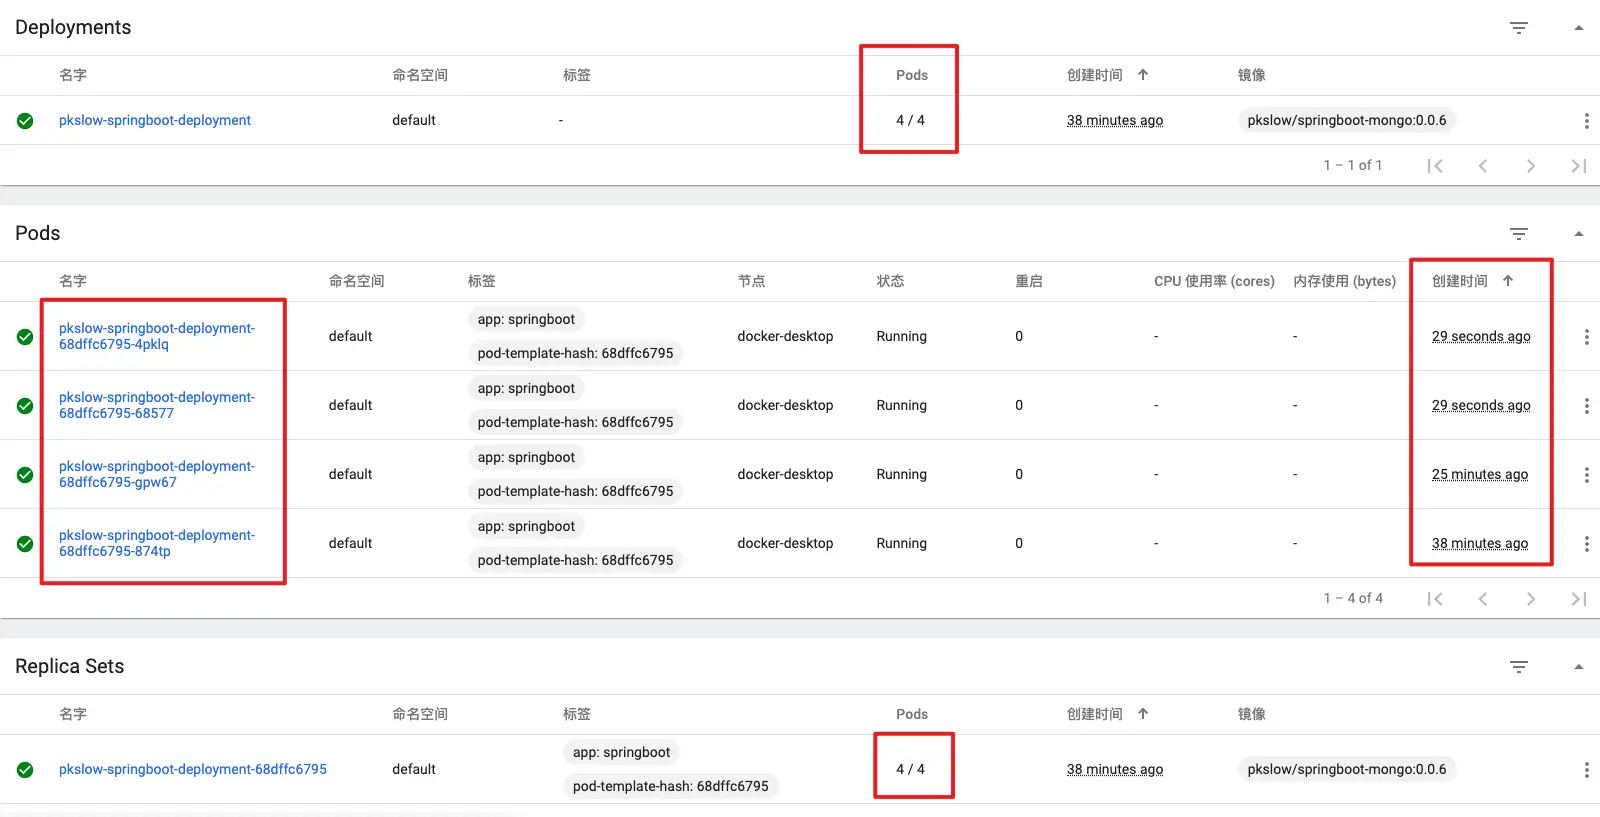This screenshot has height=817, width=1600.
Task: Go to next page in Deployments pagination
Action: click(1531, 166)
